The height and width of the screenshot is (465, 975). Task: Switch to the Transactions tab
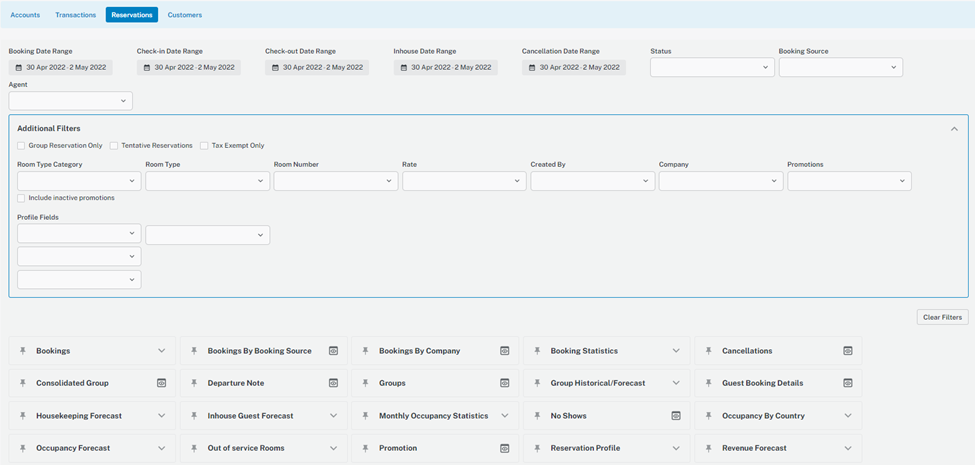pos(76,15)
